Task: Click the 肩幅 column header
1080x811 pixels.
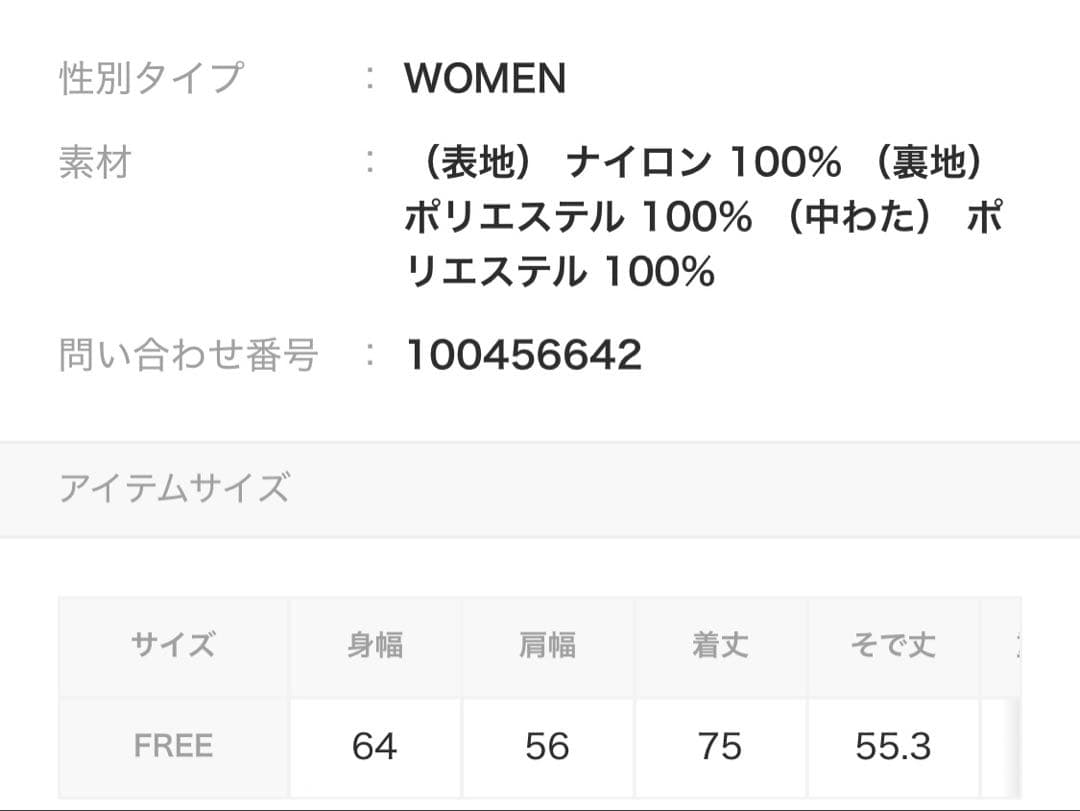Action: [x=547, y=645]
